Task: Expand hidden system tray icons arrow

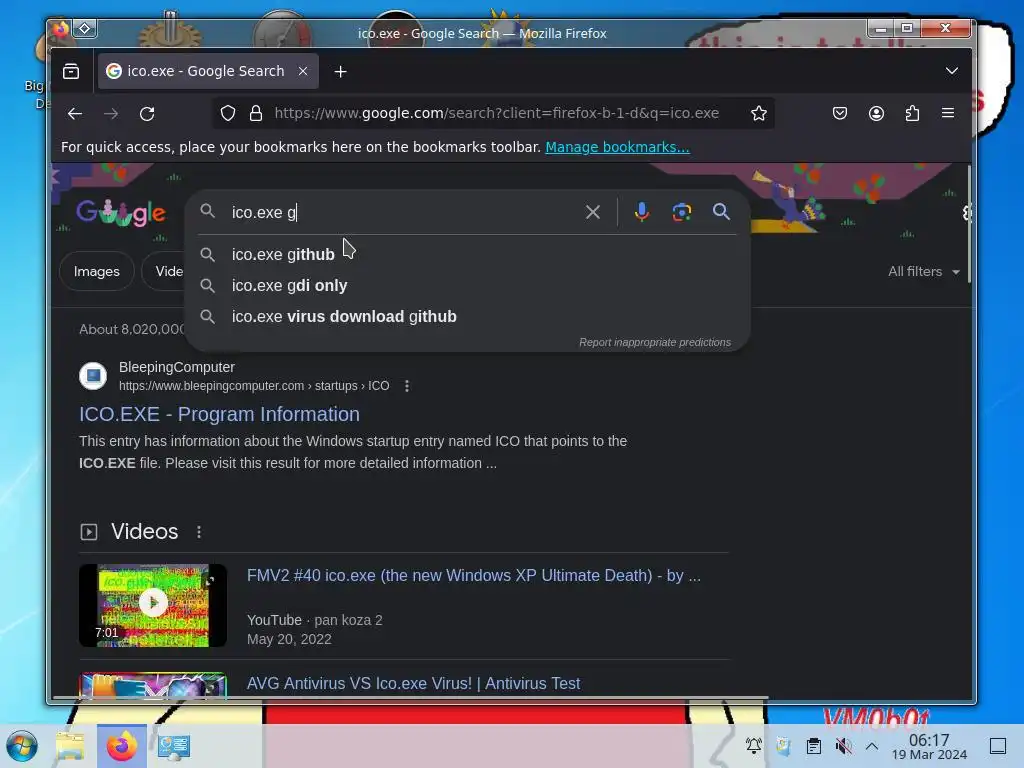Action: tap(872, 745)
